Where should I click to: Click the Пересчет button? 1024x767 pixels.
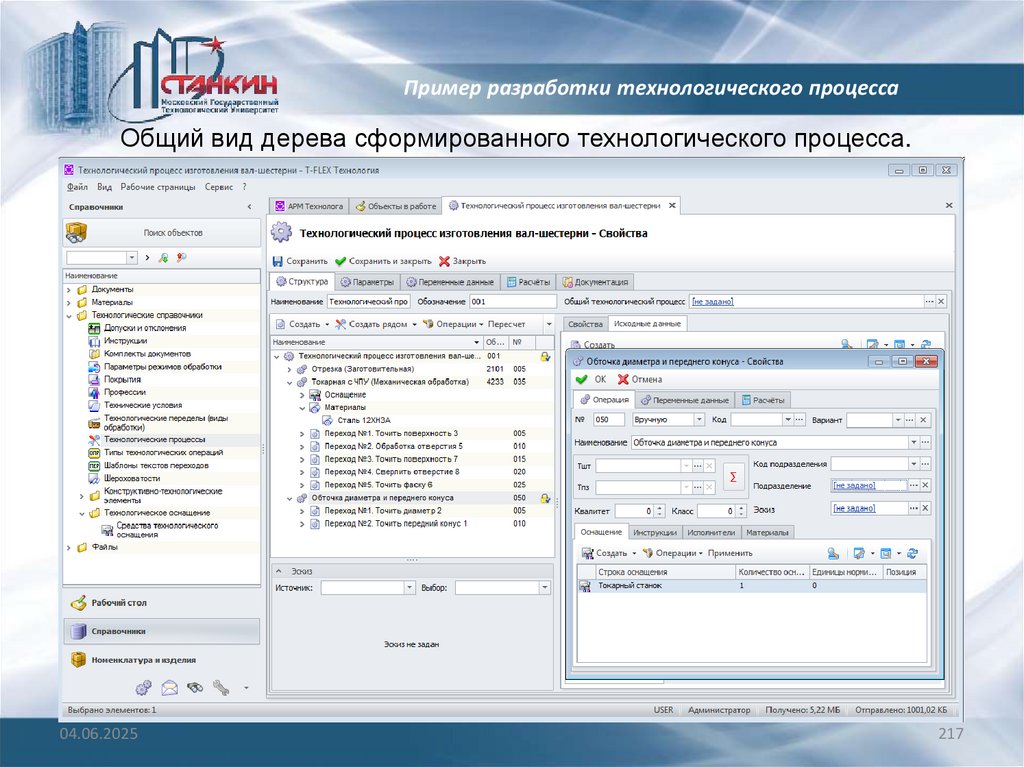[x=506, y=324]
